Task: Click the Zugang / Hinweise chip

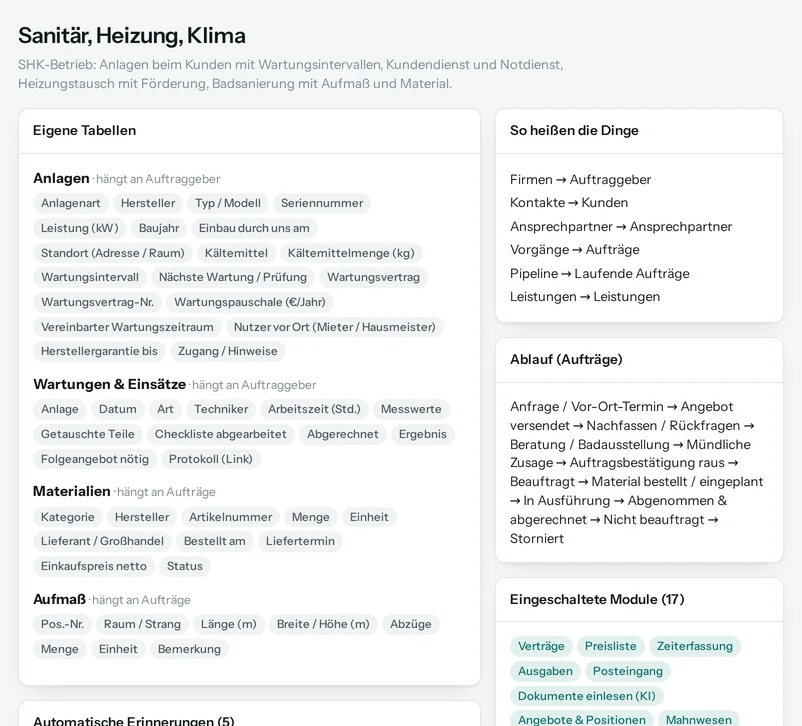Action: (228, 351)
